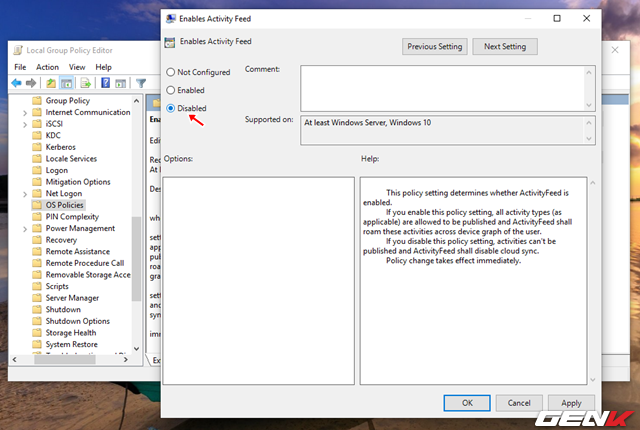This screenshot has height=430, width=640.
Task: Select the Enabled radio button
Action: [x=171, y=90]
